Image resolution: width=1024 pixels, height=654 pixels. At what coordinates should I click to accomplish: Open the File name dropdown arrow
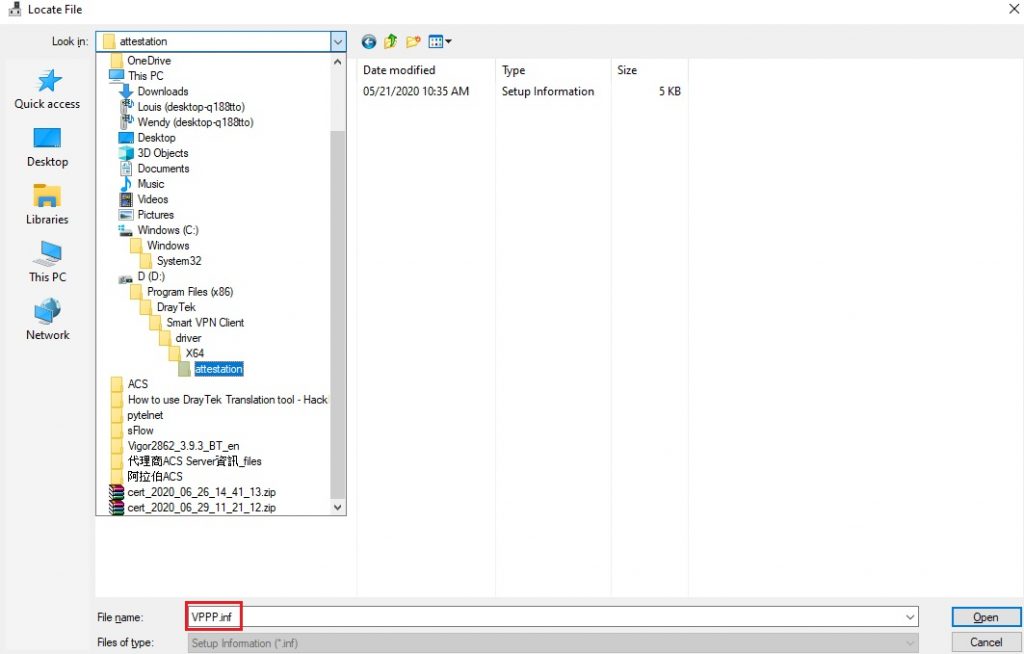coord(909,617)
